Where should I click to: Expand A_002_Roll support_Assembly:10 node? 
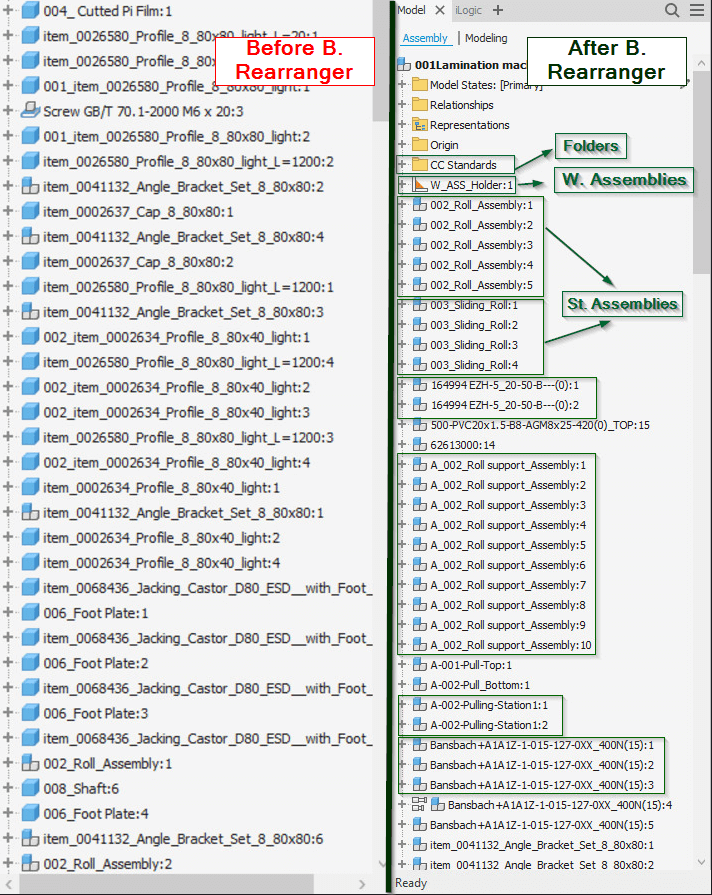click(x=403, y=645)
